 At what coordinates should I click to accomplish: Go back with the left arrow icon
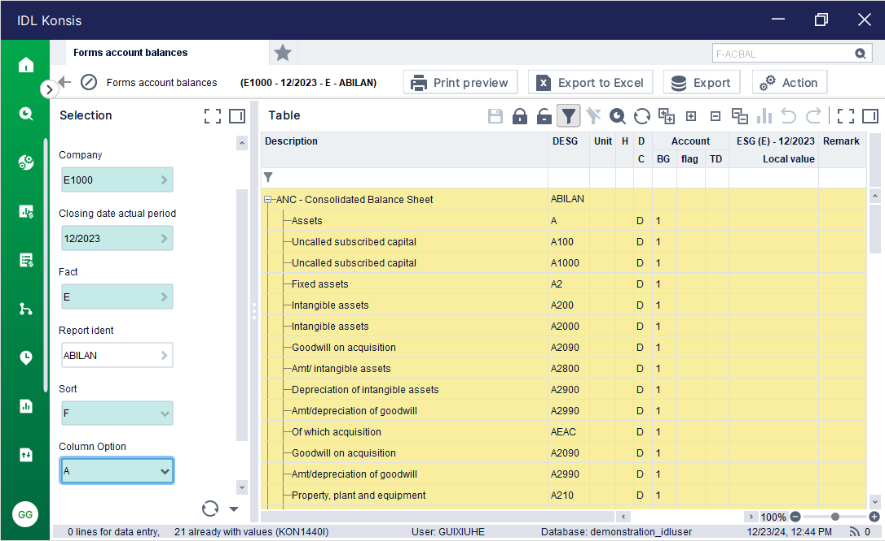[65, 82]
